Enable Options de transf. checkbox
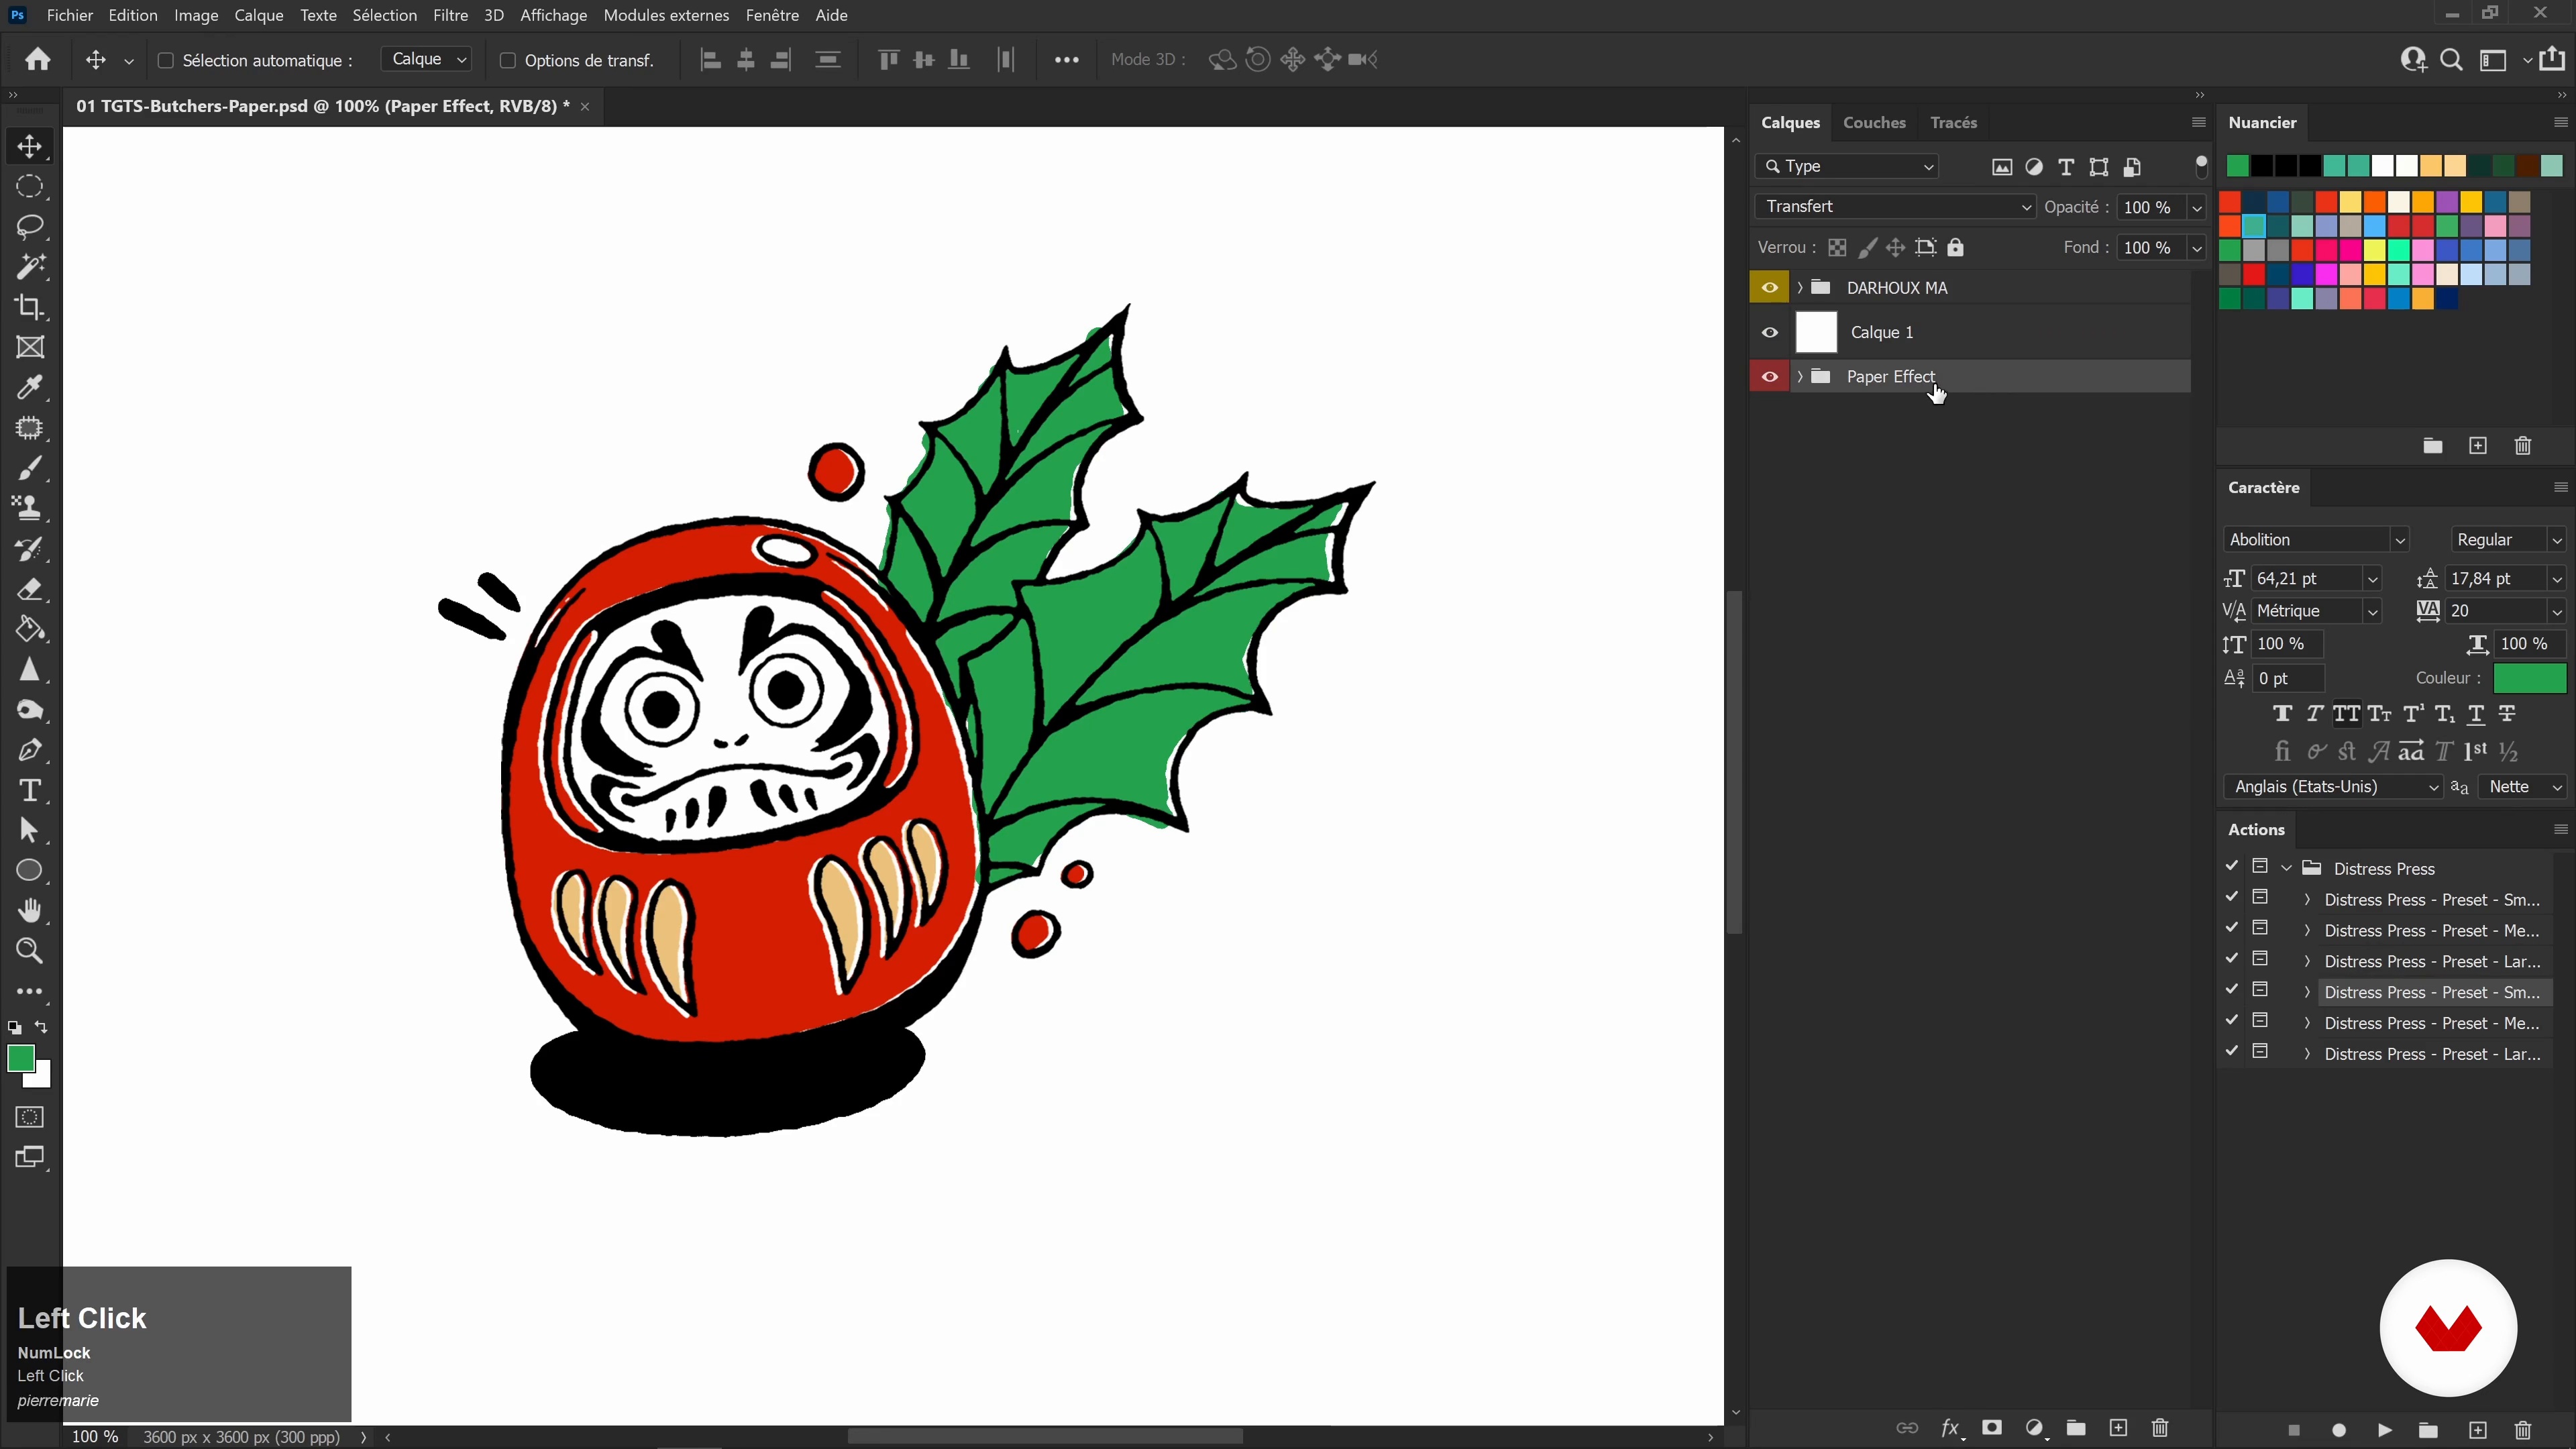This screenshot has width=2576, height=1449. pyautogui.click(x=507, y=60)
